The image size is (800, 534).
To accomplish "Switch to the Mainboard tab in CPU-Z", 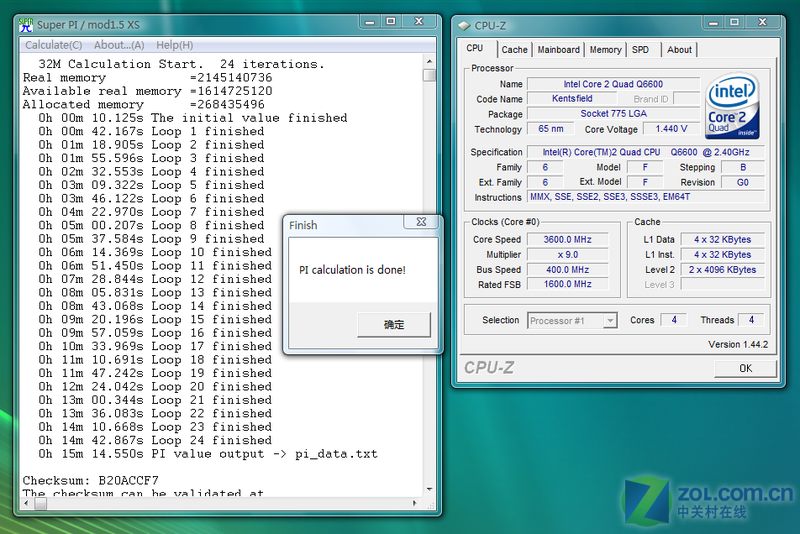I will (x=559, y=49).
